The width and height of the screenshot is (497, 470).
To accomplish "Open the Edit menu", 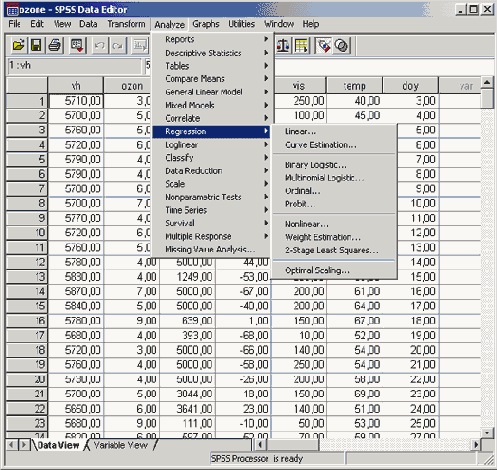I will click(x=37, y=24).
